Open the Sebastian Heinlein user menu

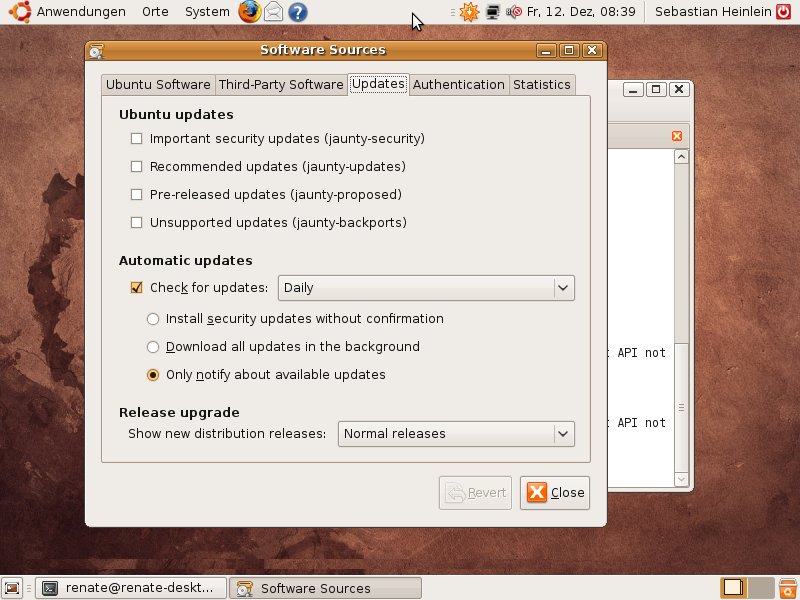pyautogui.click(x=713, y=12)
